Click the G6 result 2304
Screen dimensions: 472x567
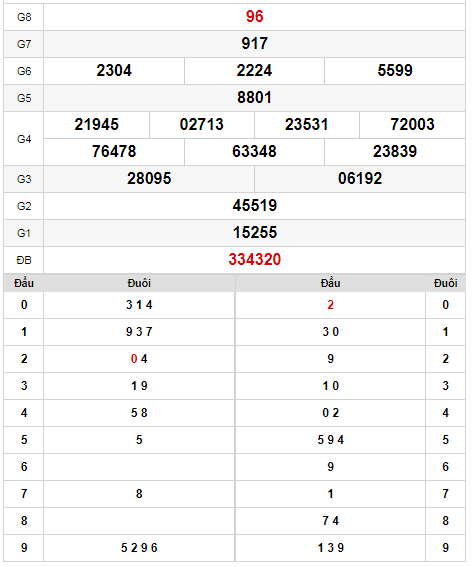pos(114,71)
